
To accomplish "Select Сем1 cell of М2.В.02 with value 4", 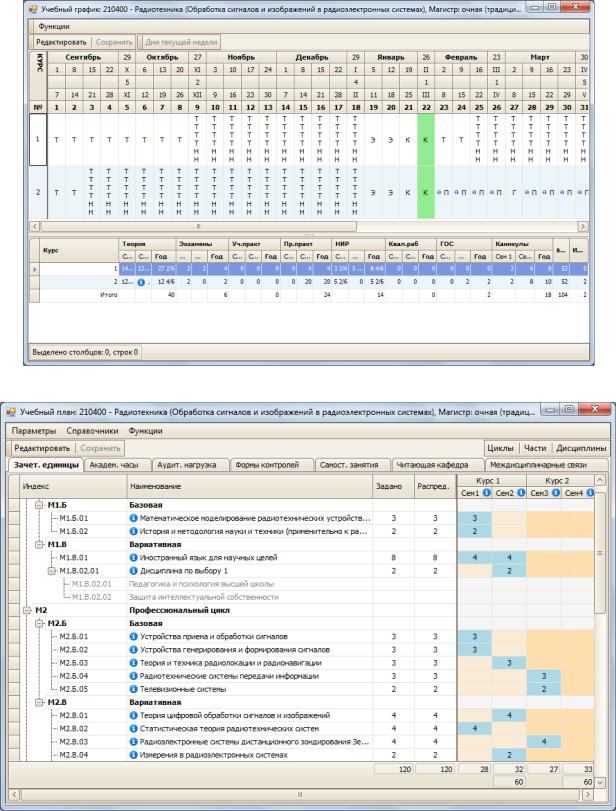I will (x=475, y=728).
